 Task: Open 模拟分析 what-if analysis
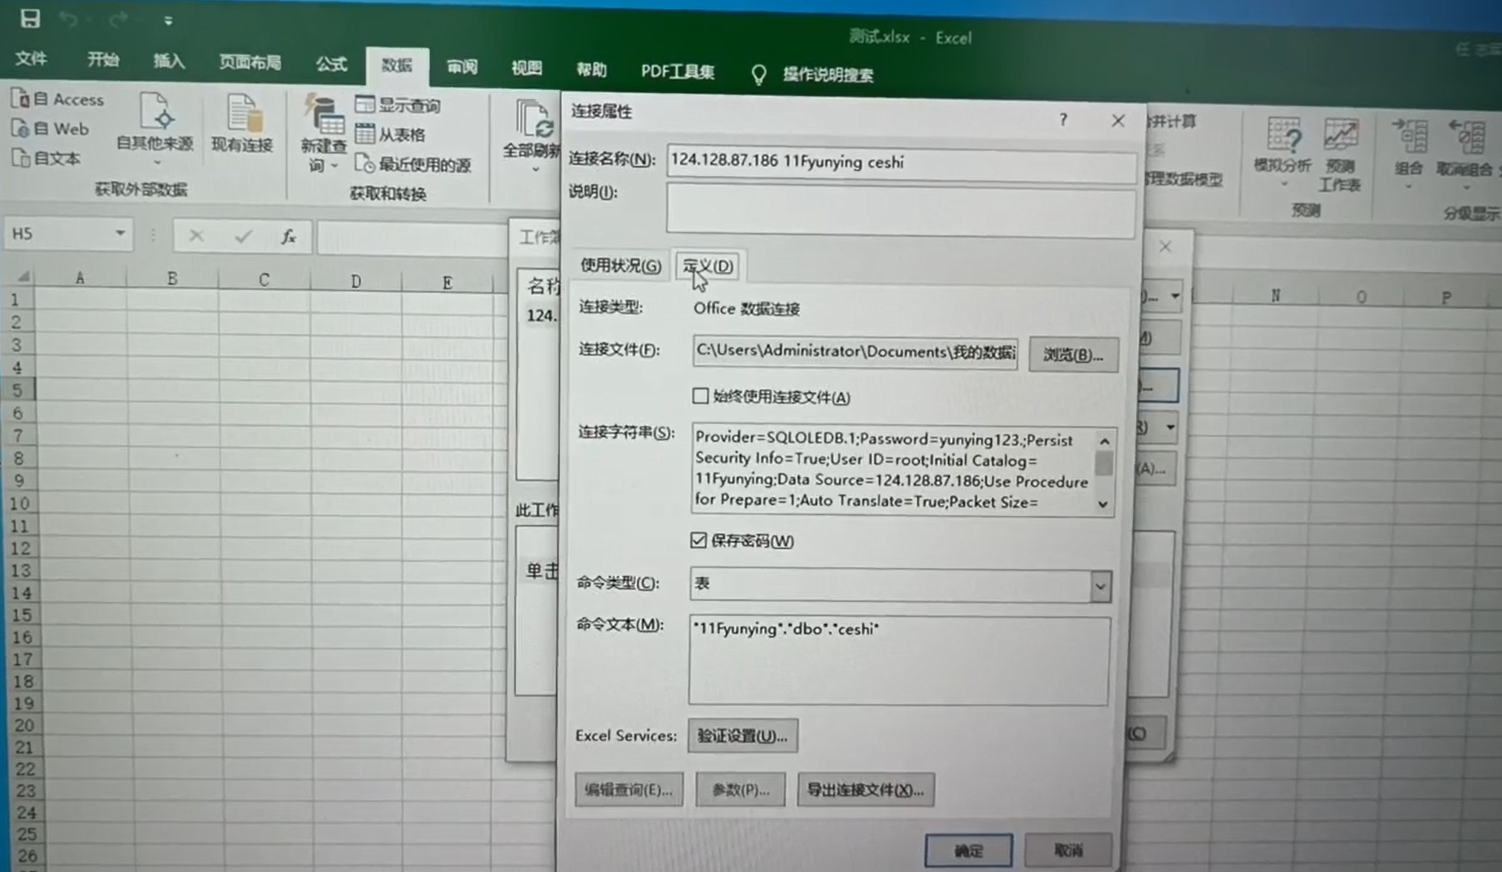pyautogui.click(x=1283, y=150)
